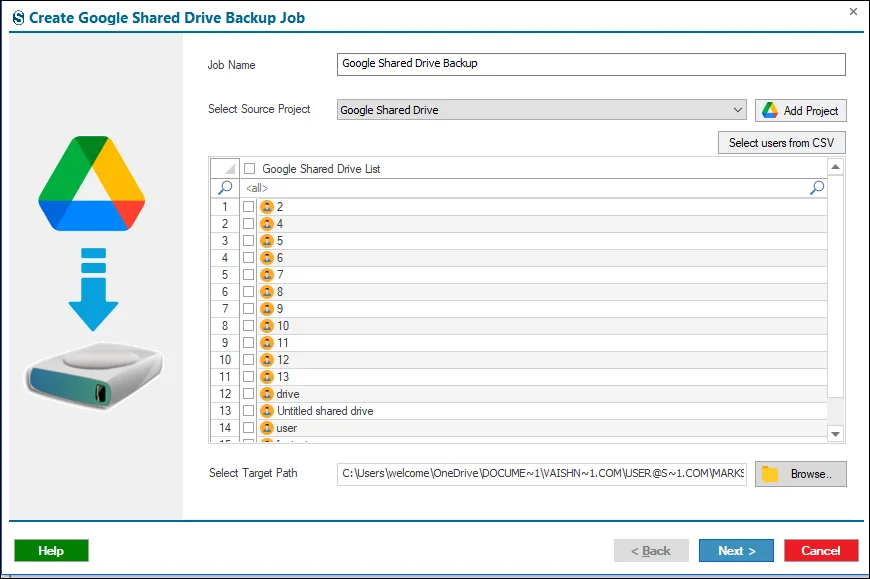
Task: Select the checkbox for drive 13
Action: [249, 377]
